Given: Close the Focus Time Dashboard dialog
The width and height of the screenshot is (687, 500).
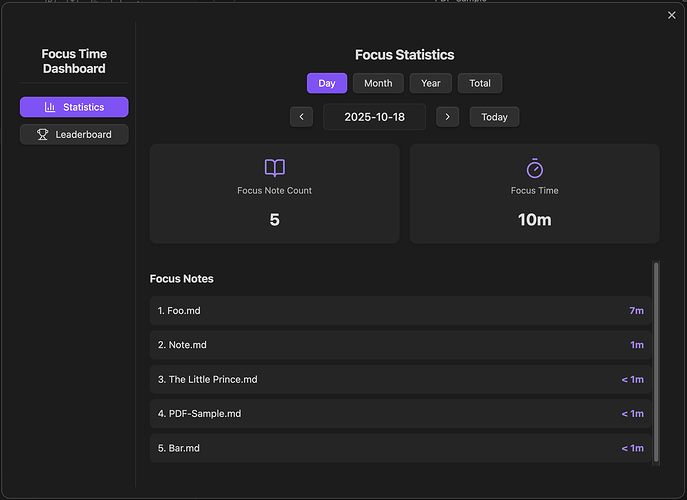Looking at the screenshot, I should (x=671, y=15).
